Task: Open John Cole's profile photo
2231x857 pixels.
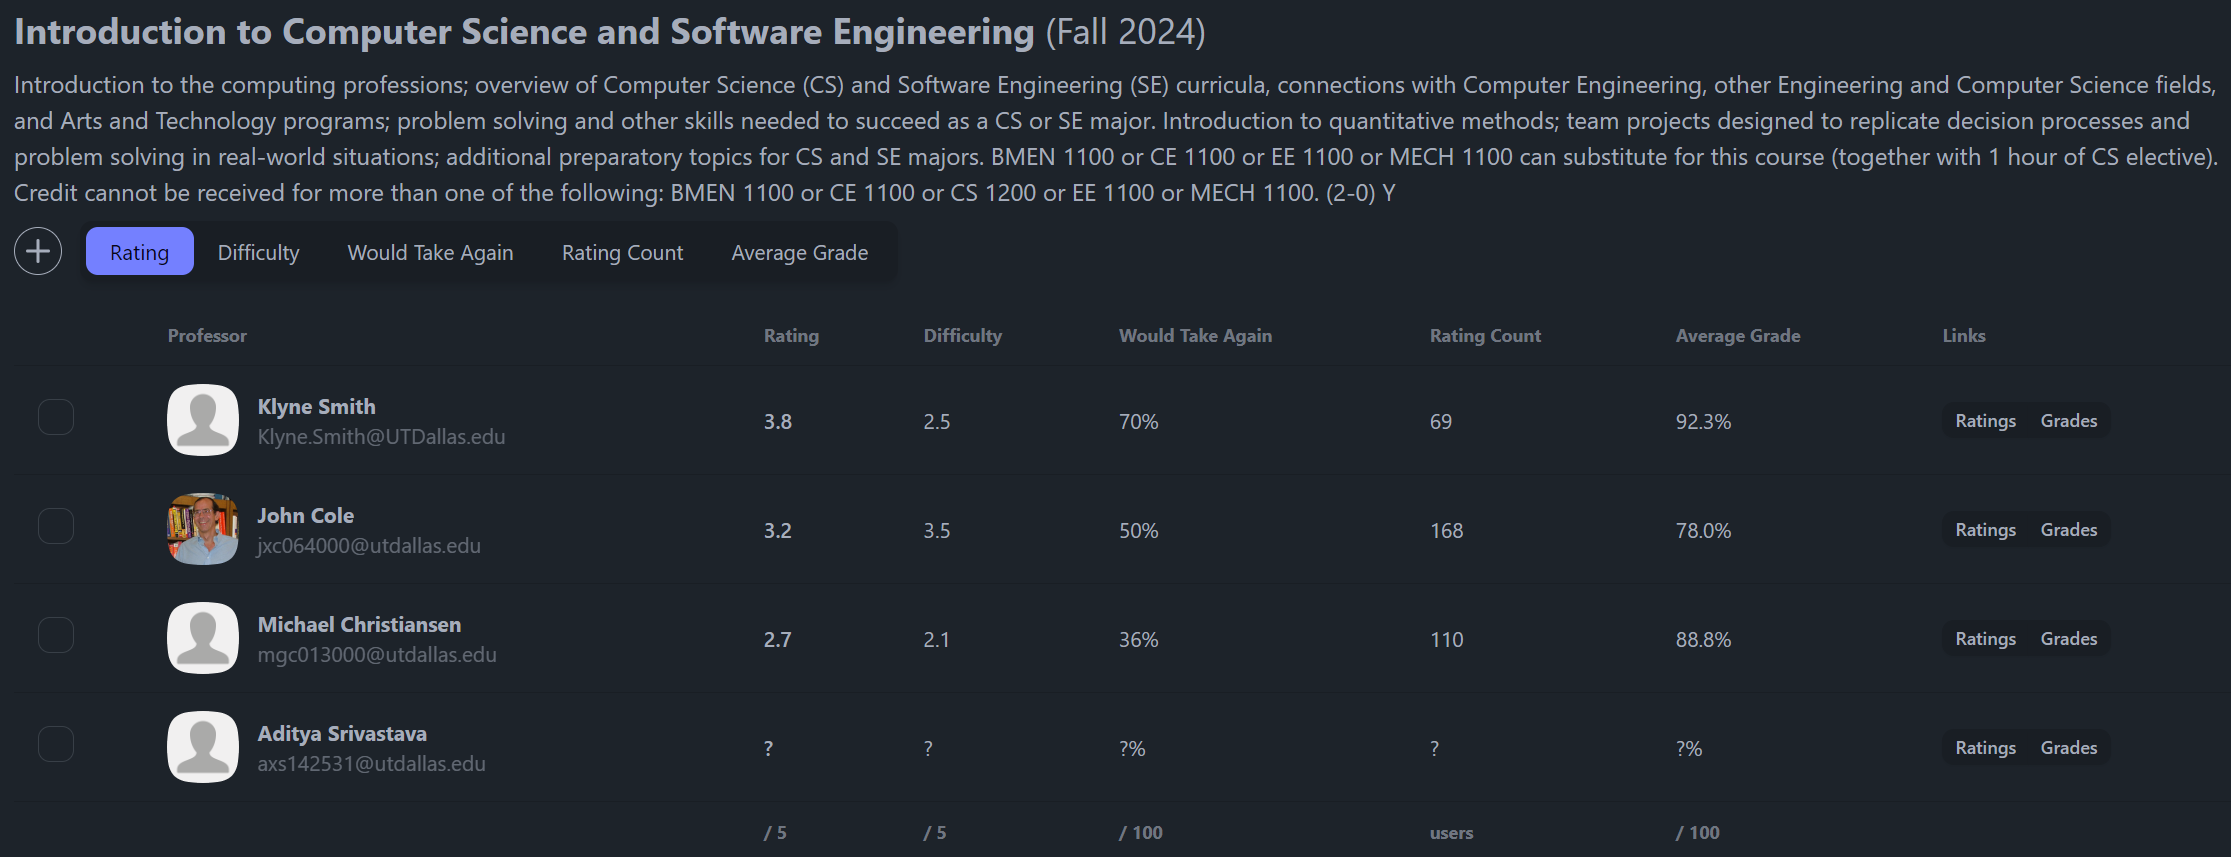Action: [x=203, y=529]
